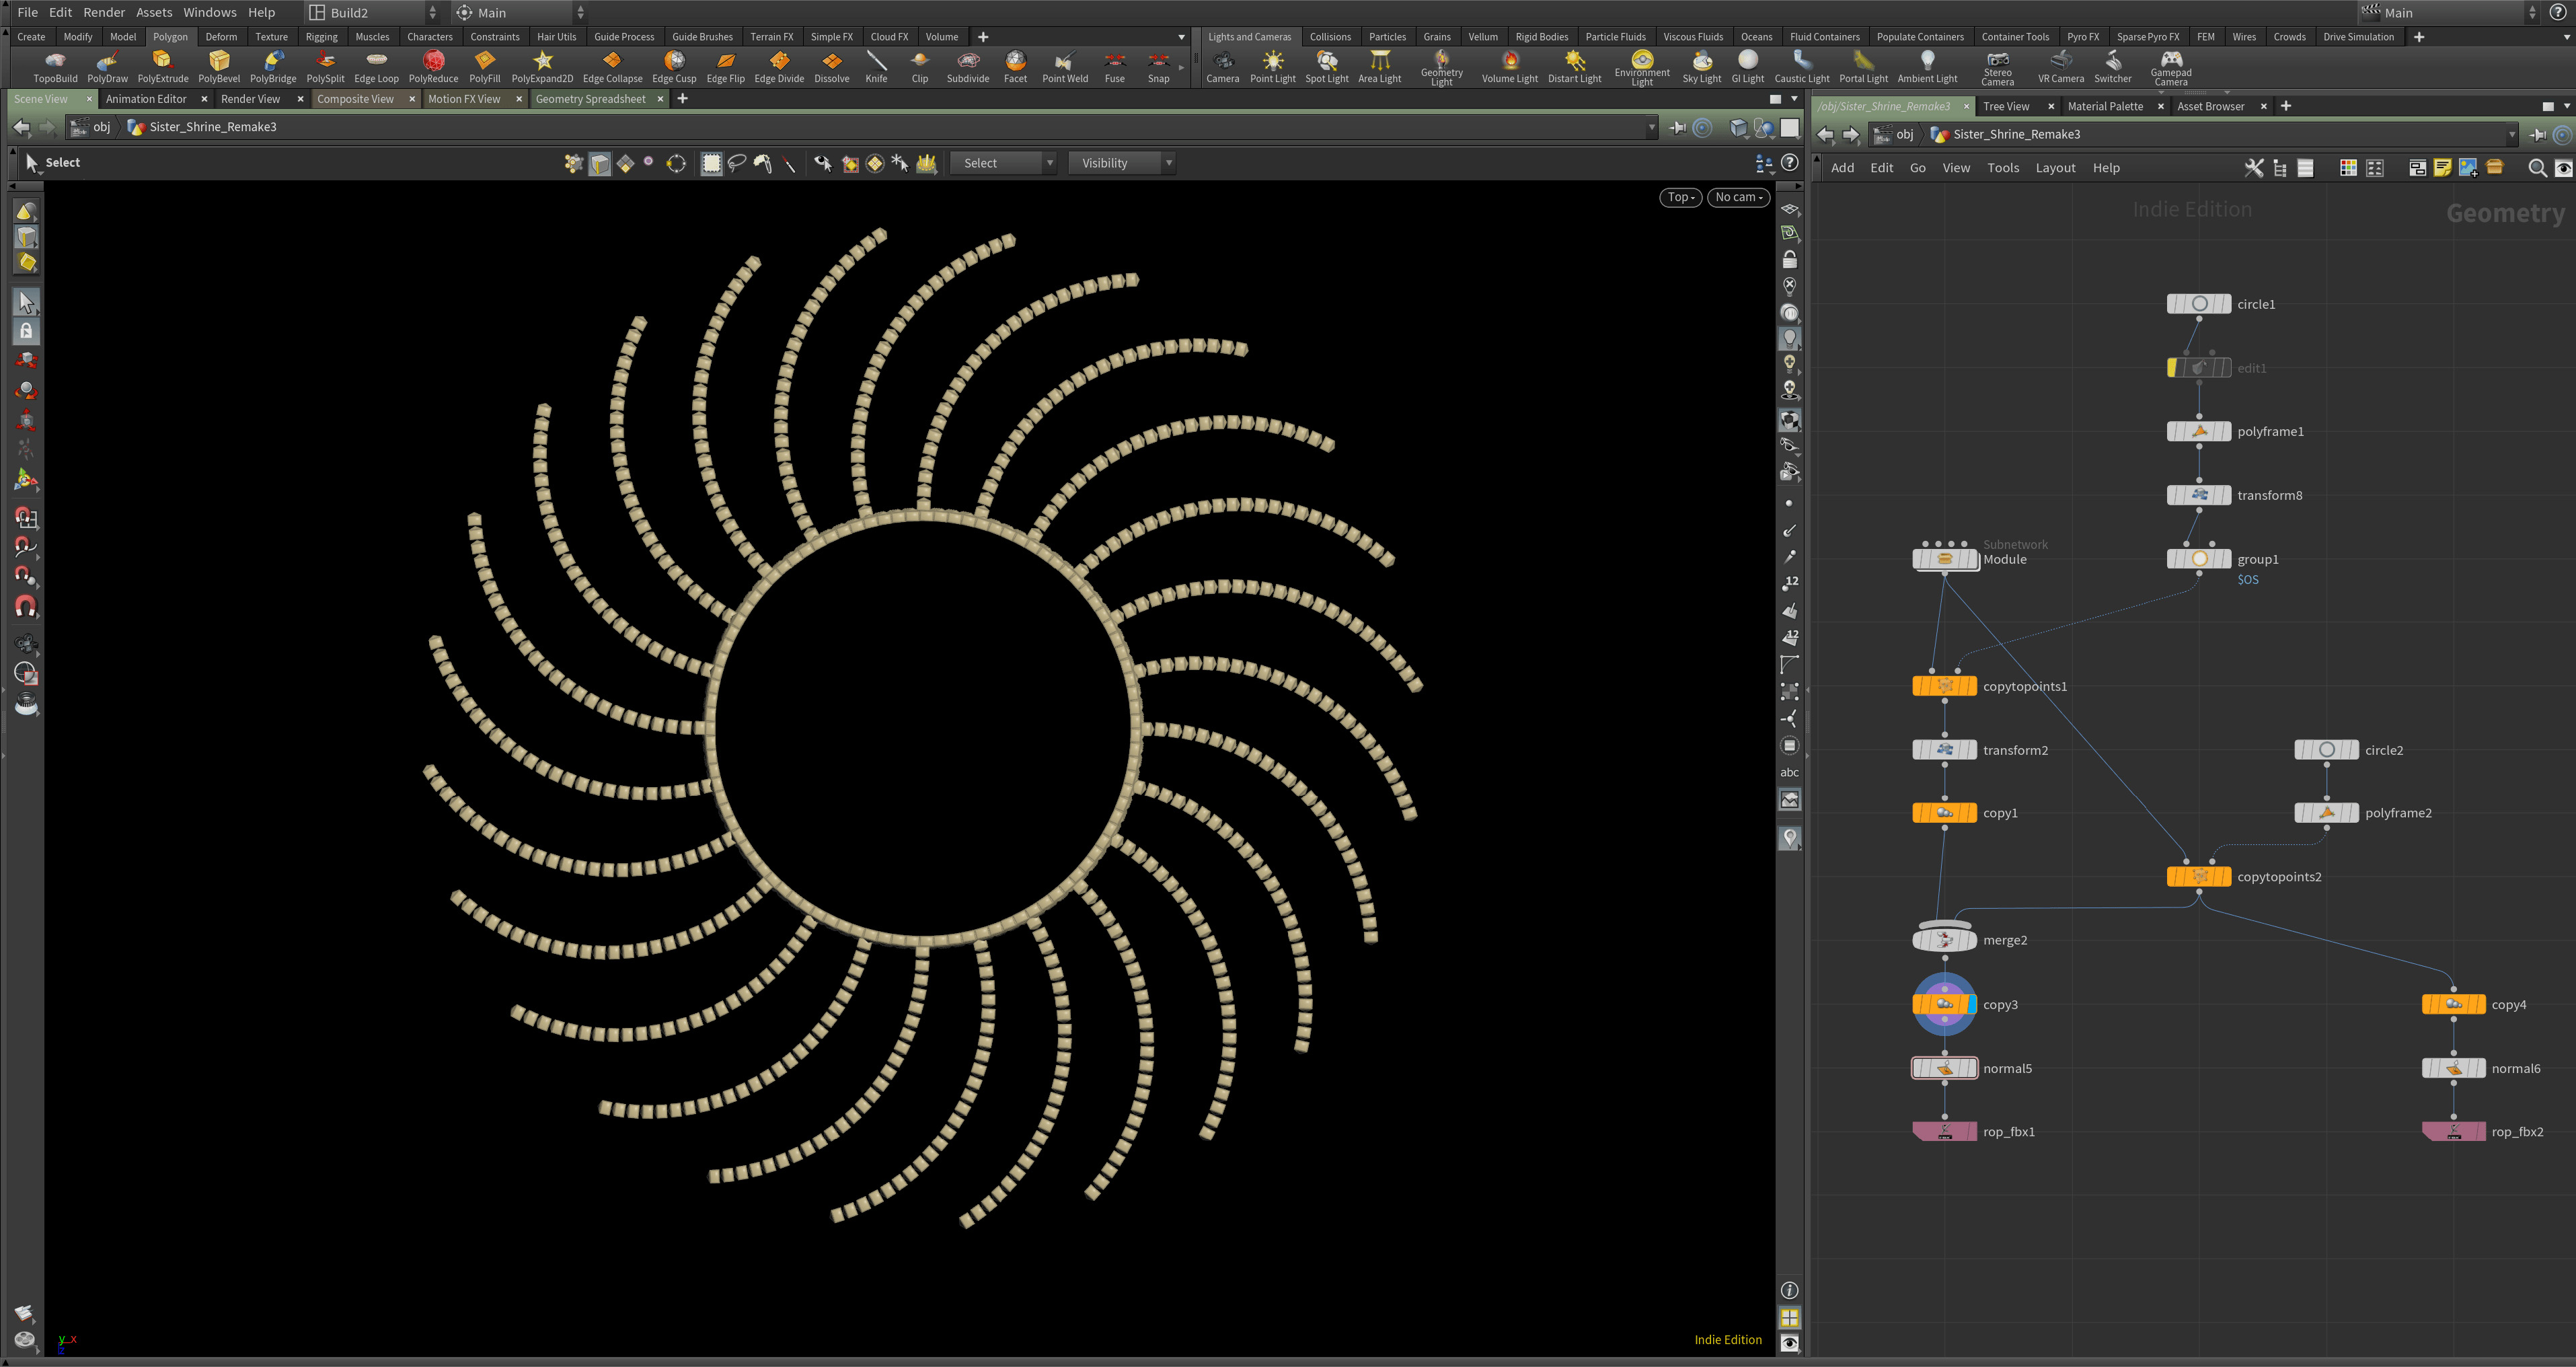Toggle display flag on copy3 node
This screenshot has height=1367, width=2576.
click(1971, 1005)
